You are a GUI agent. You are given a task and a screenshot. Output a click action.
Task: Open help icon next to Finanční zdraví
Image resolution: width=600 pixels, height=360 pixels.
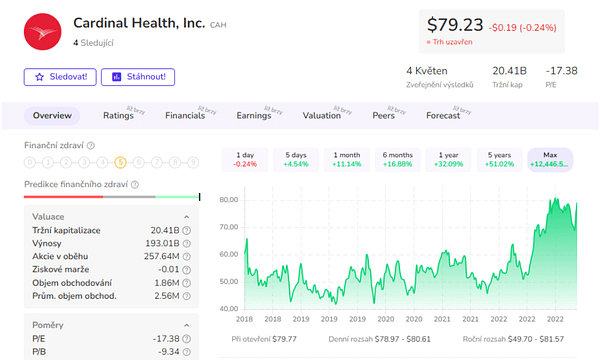(91, 146)
